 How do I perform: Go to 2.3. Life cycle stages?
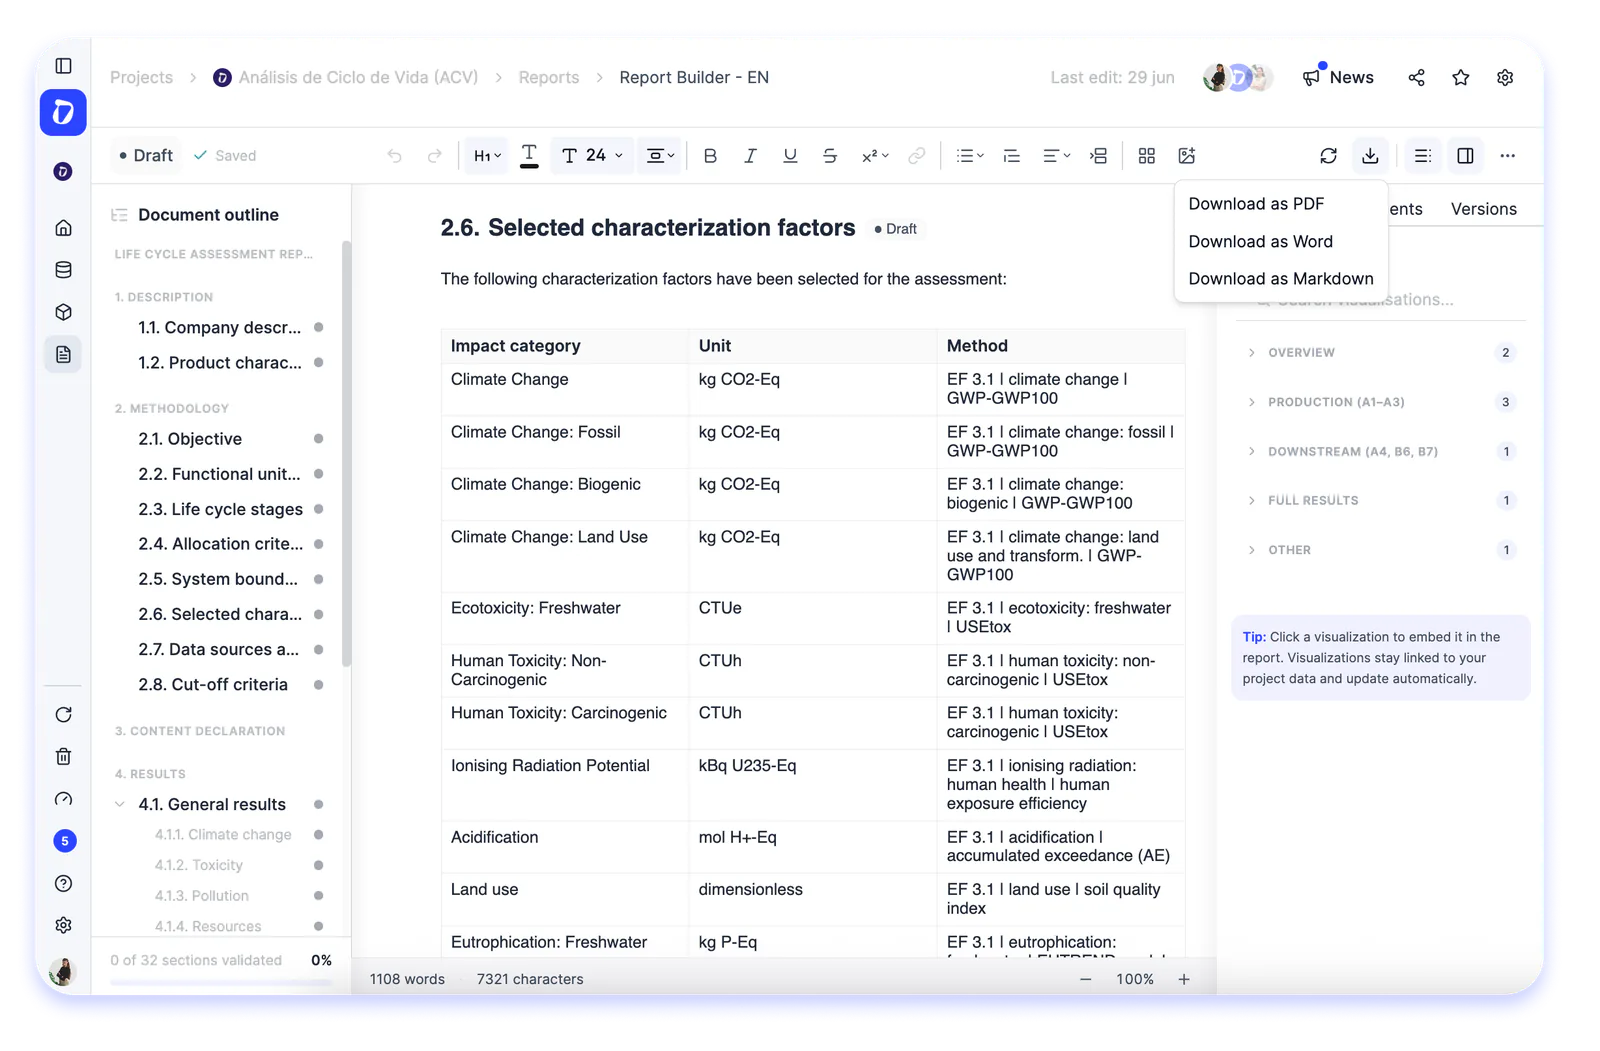220,509
